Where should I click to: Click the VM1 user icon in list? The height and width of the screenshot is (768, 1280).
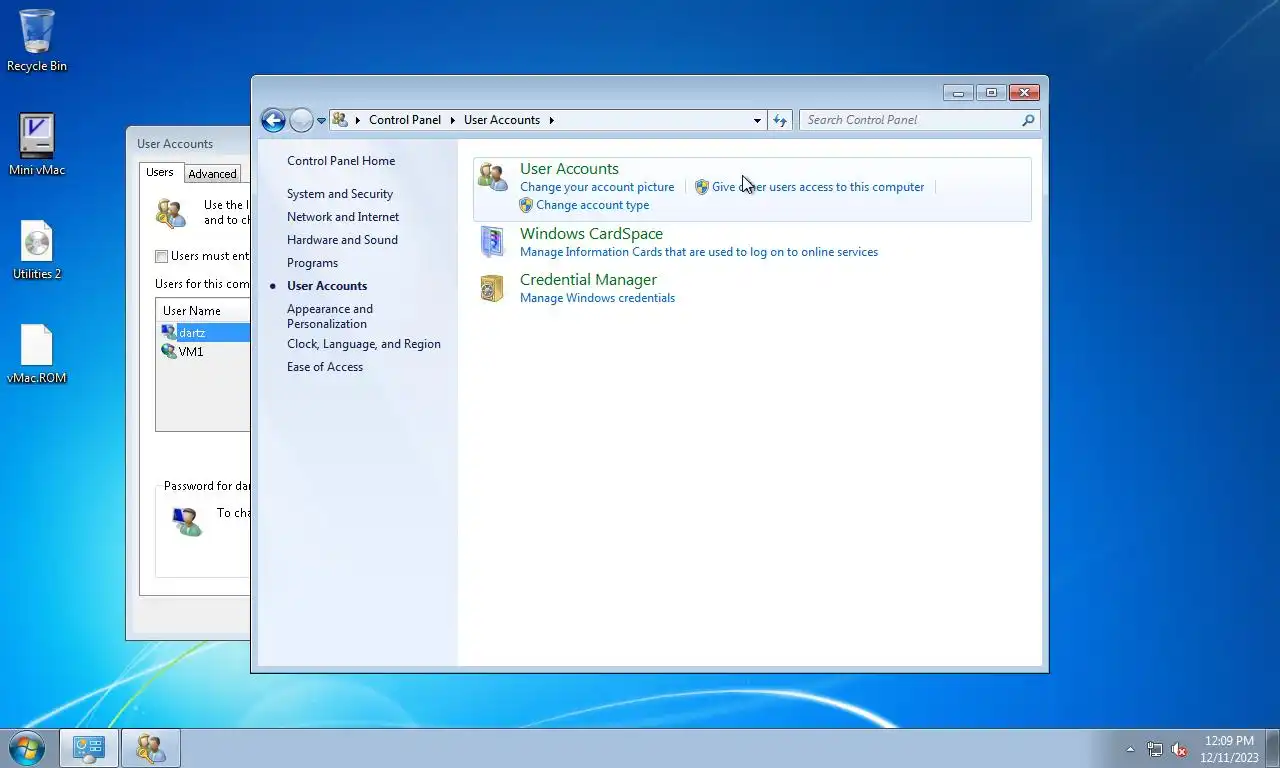click(x=169, y=351)
